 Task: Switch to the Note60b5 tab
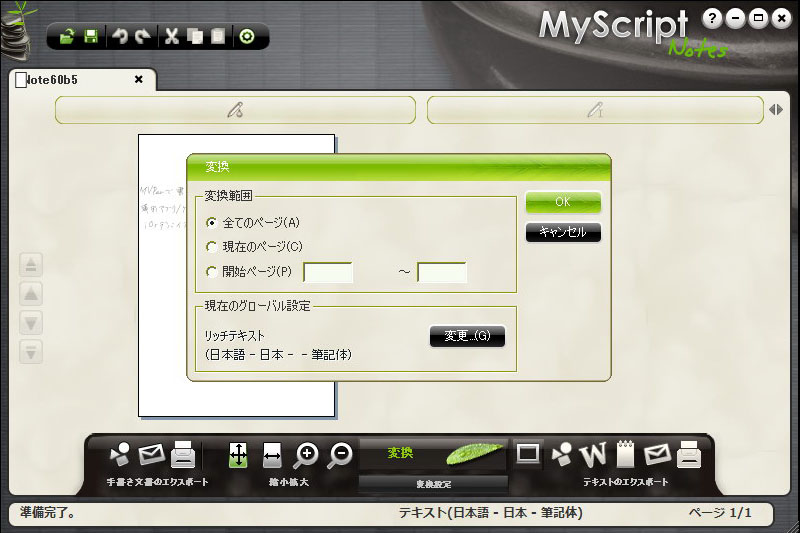coord(83,80)
